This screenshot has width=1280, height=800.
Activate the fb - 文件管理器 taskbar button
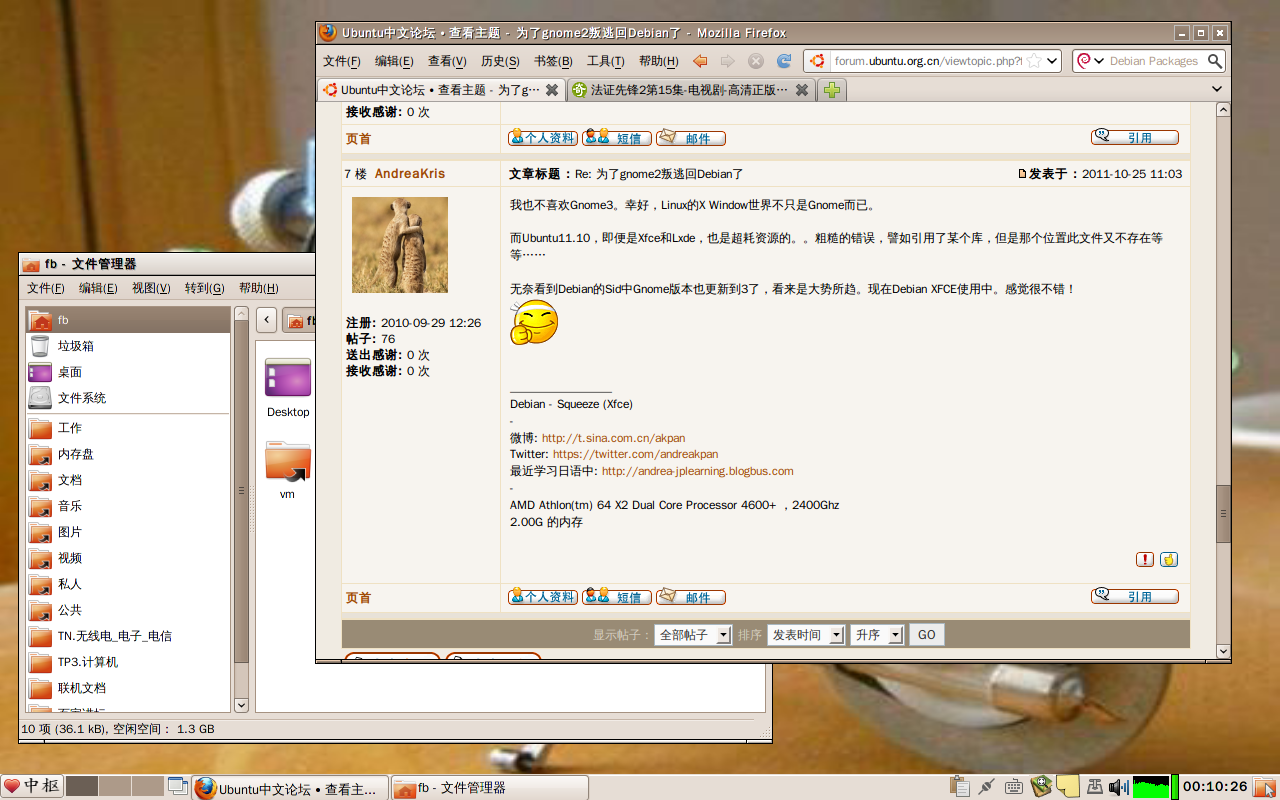(488, 788)
